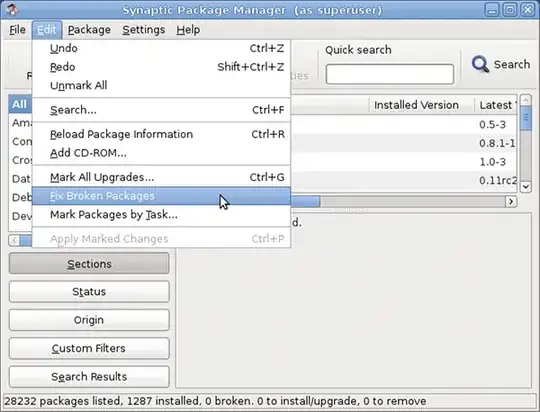The image size is (540, 412).
Task: Click the Search magnifier icon in toolbar
Action: coord(480,64)
